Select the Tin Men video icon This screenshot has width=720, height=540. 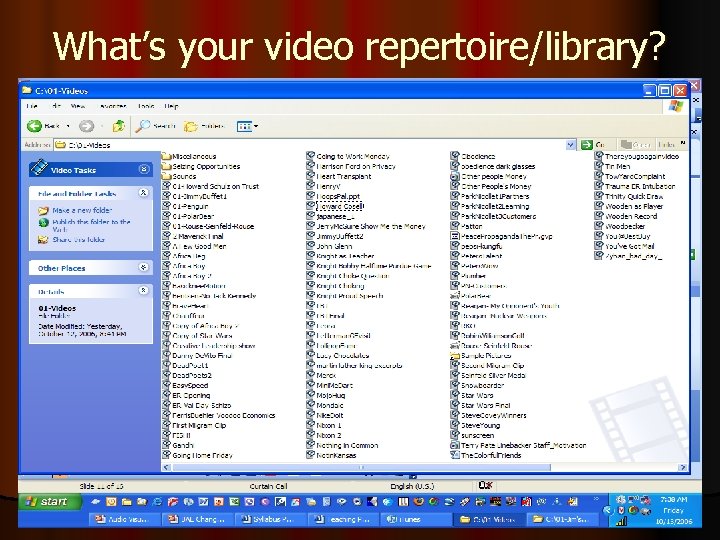coord(599,166)
